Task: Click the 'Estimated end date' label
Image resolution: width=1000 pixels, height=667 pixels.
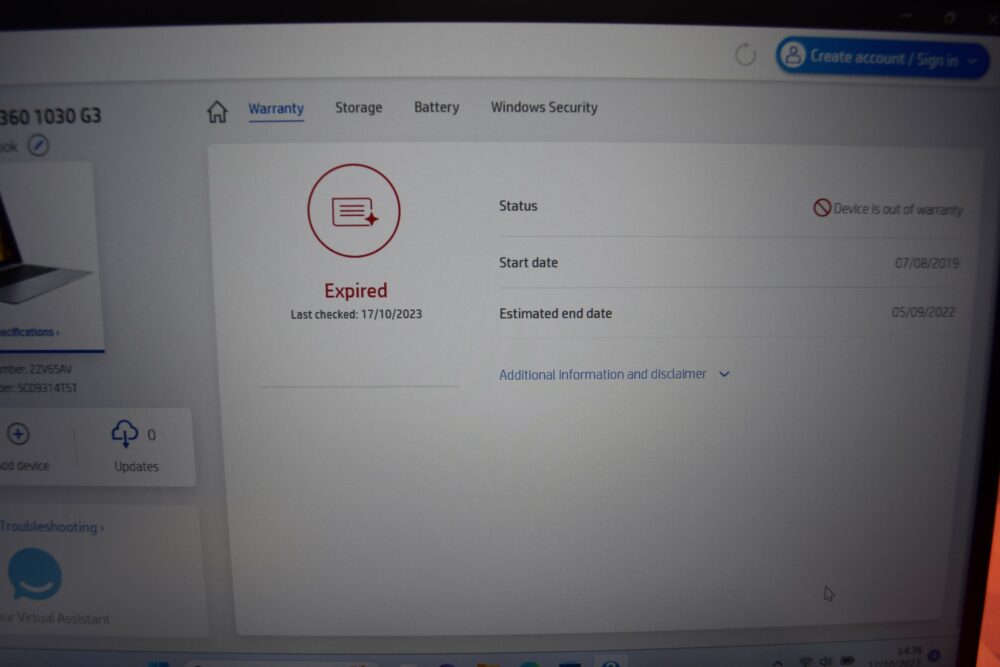Action: click(x=555, y=314)
